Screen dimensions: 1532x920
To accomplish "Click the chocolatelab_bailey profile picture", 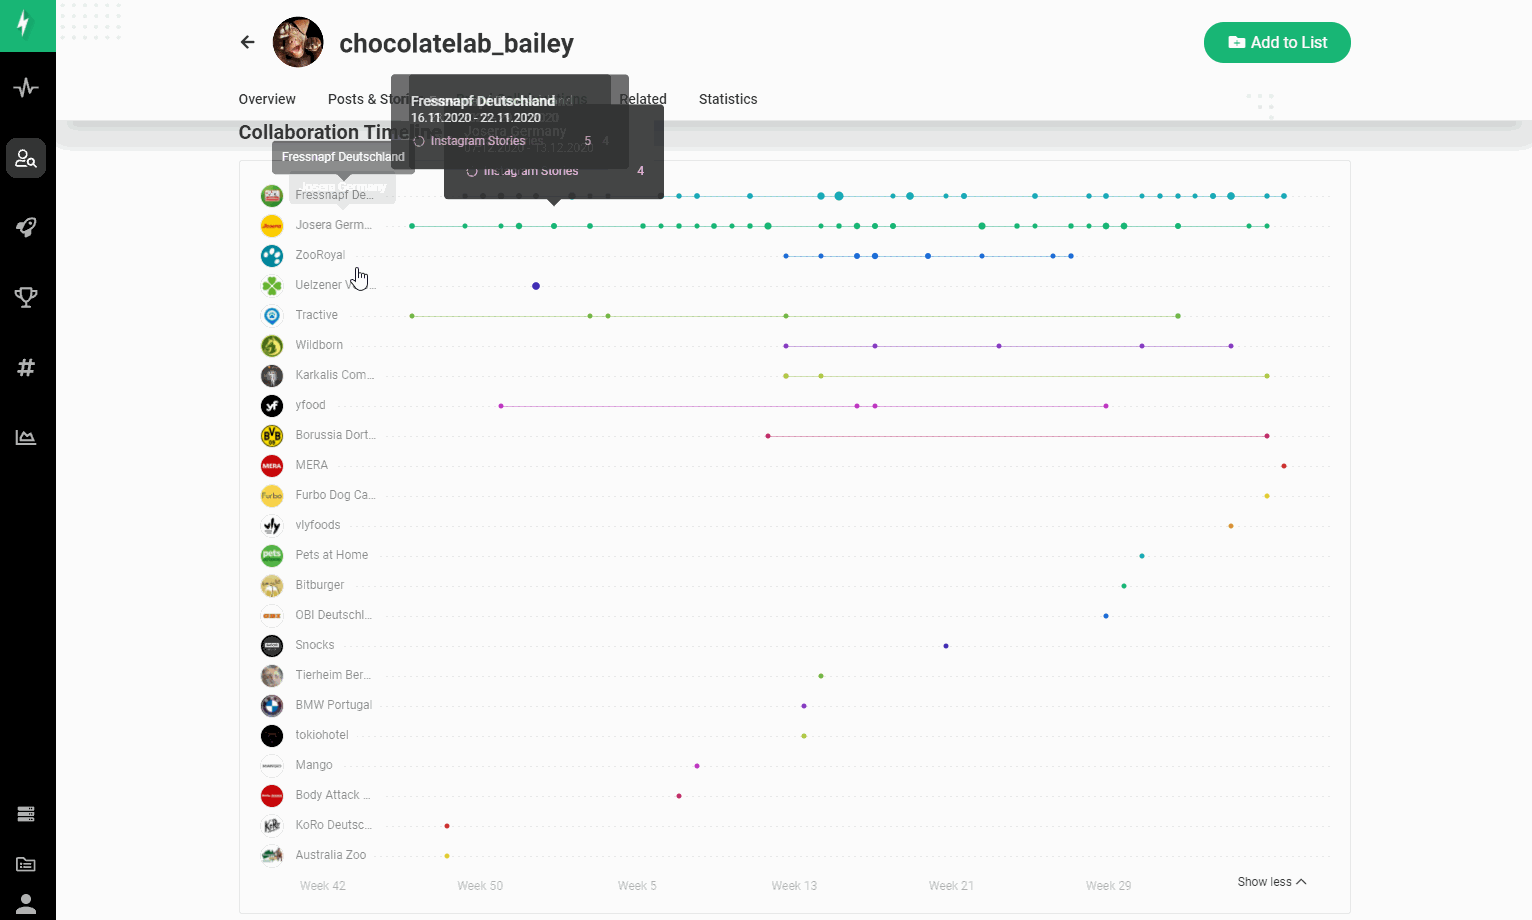I will click(298, 42).
